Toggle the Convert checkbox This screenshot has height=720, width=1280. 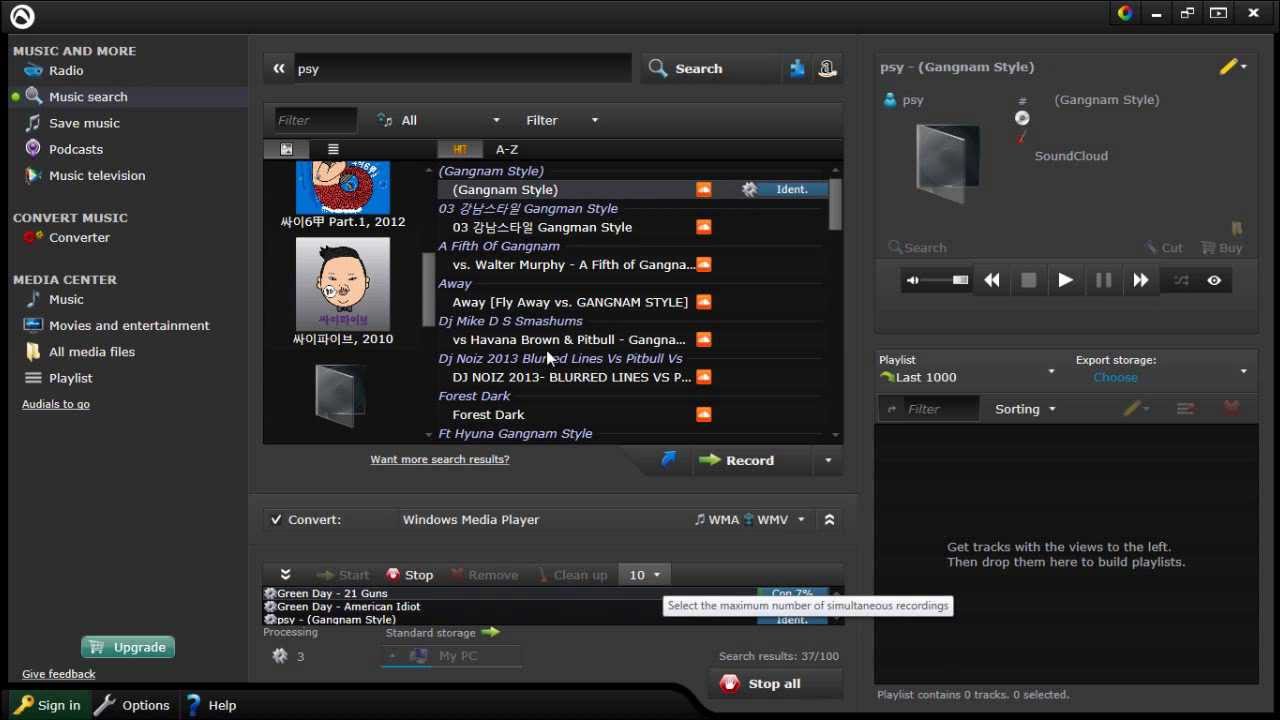[x=277, y=520]
